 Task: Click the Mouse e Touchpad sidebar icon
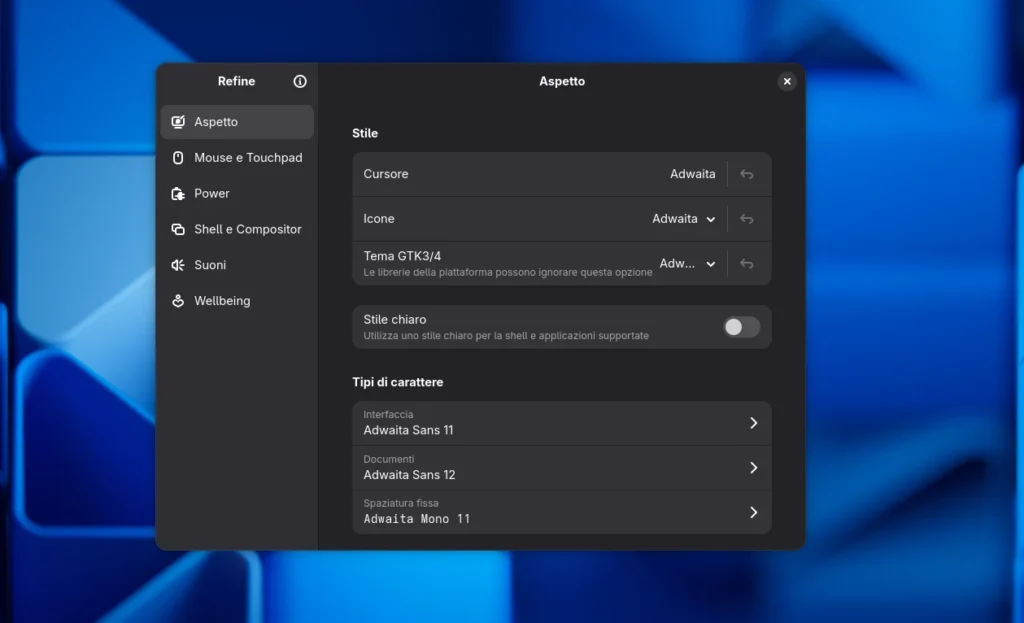(x=177, y=157)
